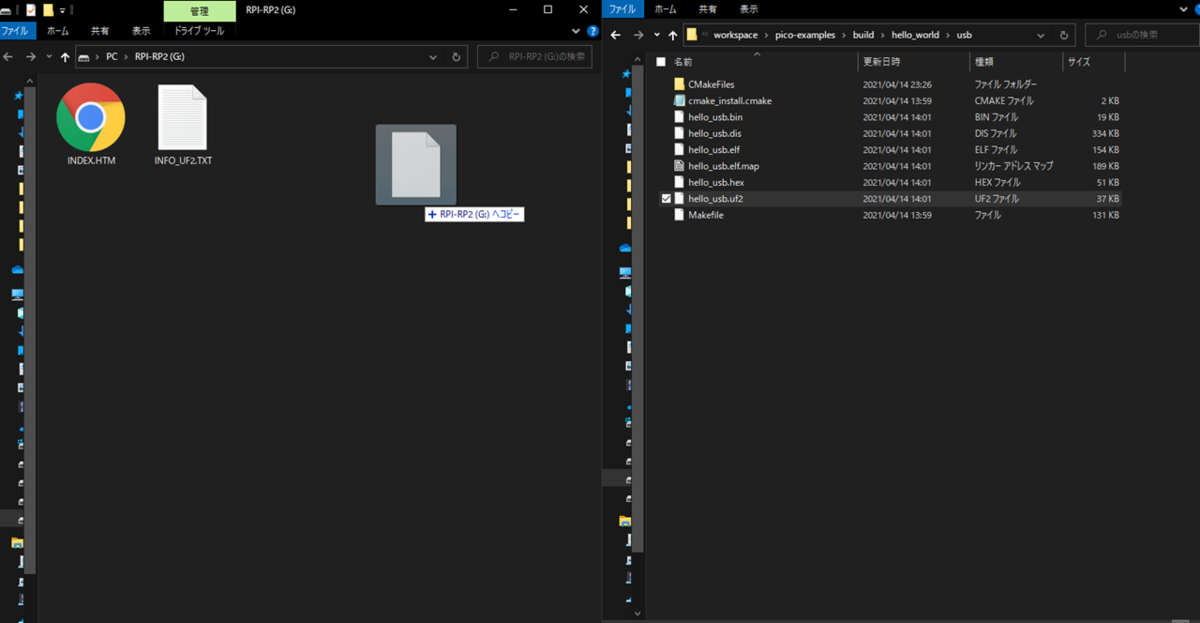This screenshot has width=1200, height=623.
Task: Show hidden path levels via « in usb address bar
Action: click(x=704, y=35)
